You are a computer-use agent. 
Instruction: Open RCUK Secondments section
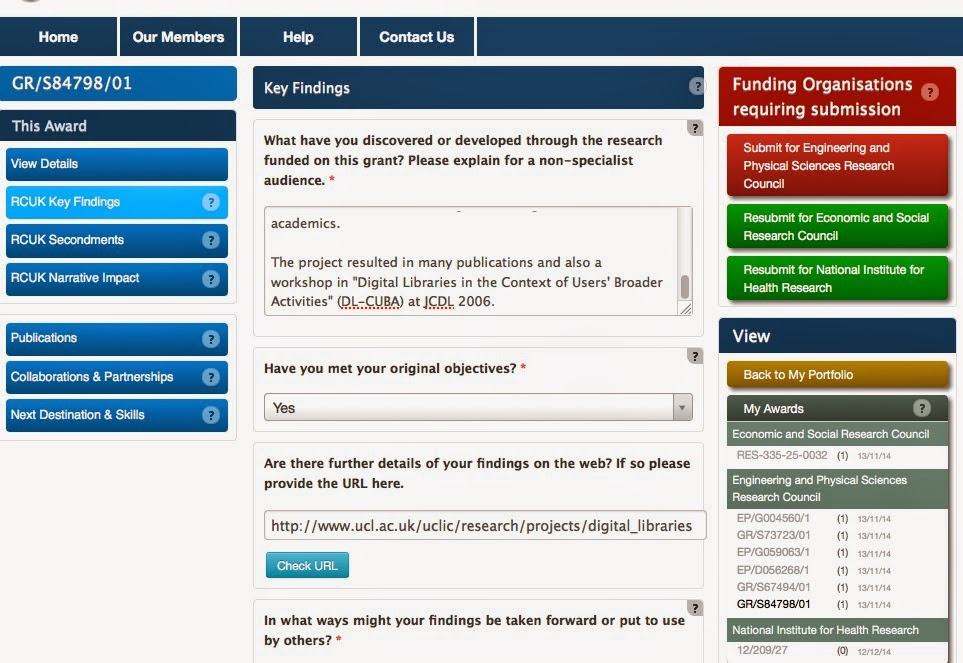point(117,240)
